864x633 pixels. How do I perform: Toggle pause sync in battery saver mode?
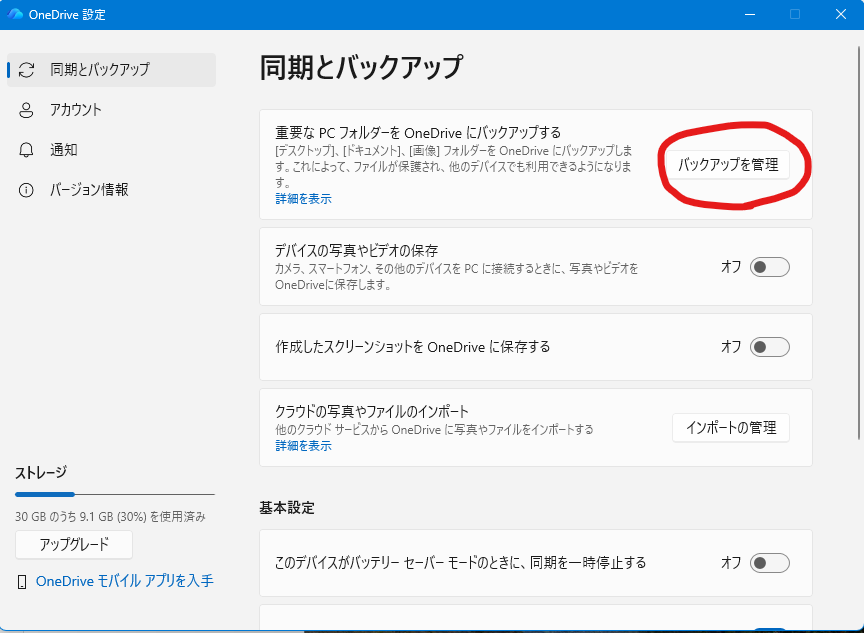point(769,563)
